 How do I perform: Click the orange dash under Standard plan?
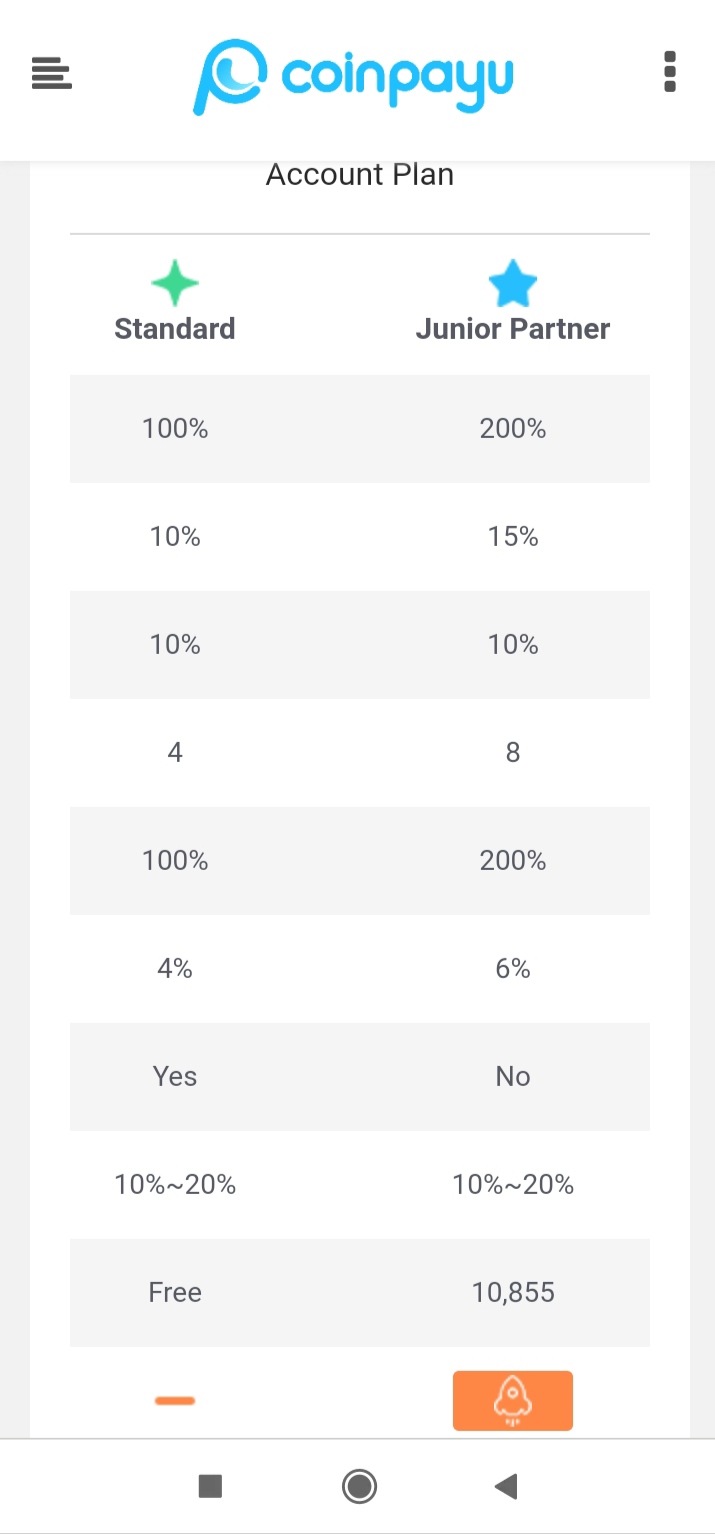point(175,1400)
